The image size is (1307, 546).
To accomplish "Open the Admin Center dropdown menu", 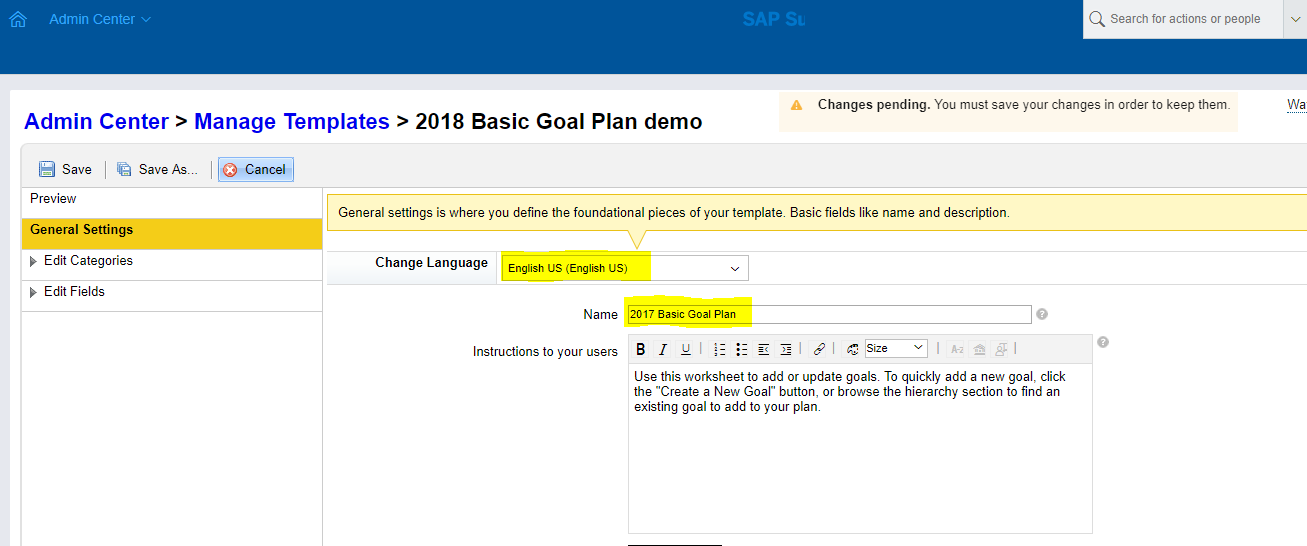I will (x=100, y=19).
